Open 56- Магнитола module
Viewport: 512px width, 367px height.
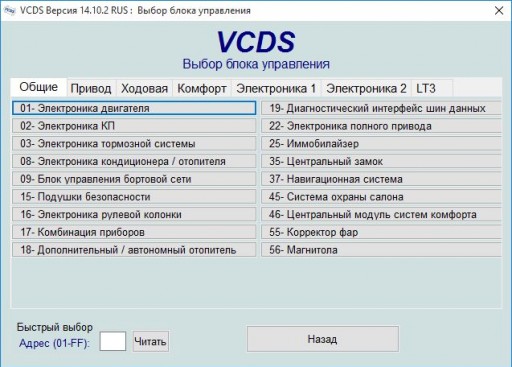coord(381,250)
